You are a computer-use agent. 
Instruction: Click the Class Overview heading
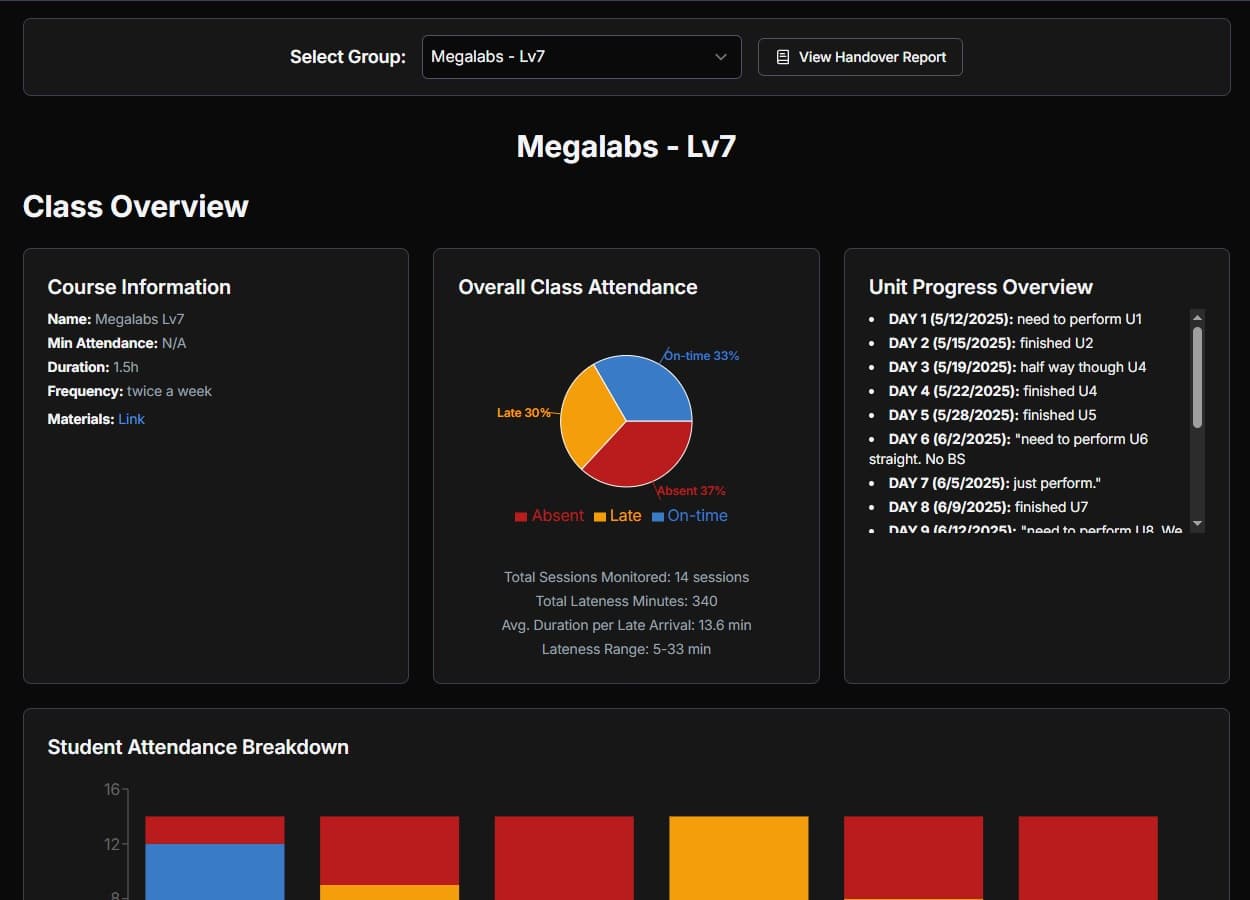point(136,206)
